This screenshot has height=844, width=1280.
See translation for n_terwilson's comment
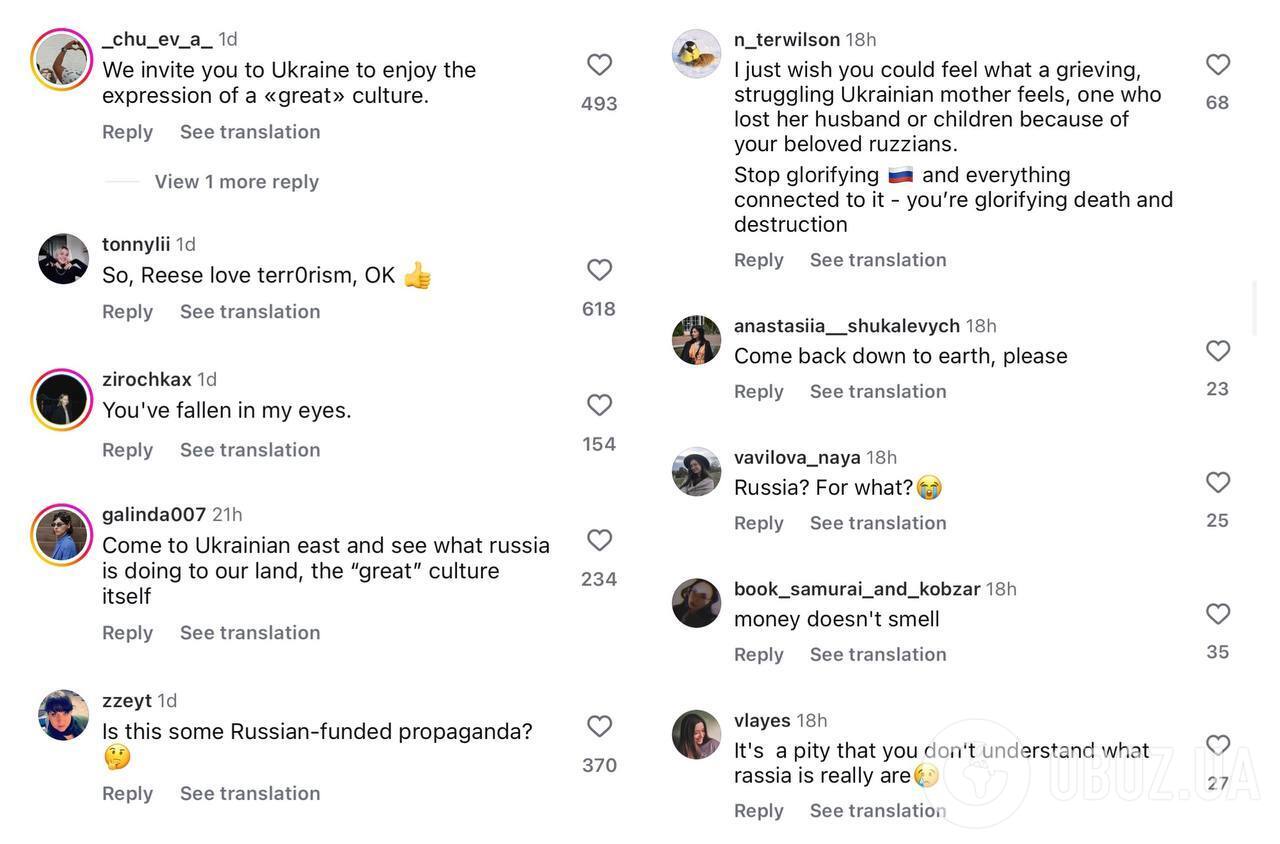[x=878, y=260]
